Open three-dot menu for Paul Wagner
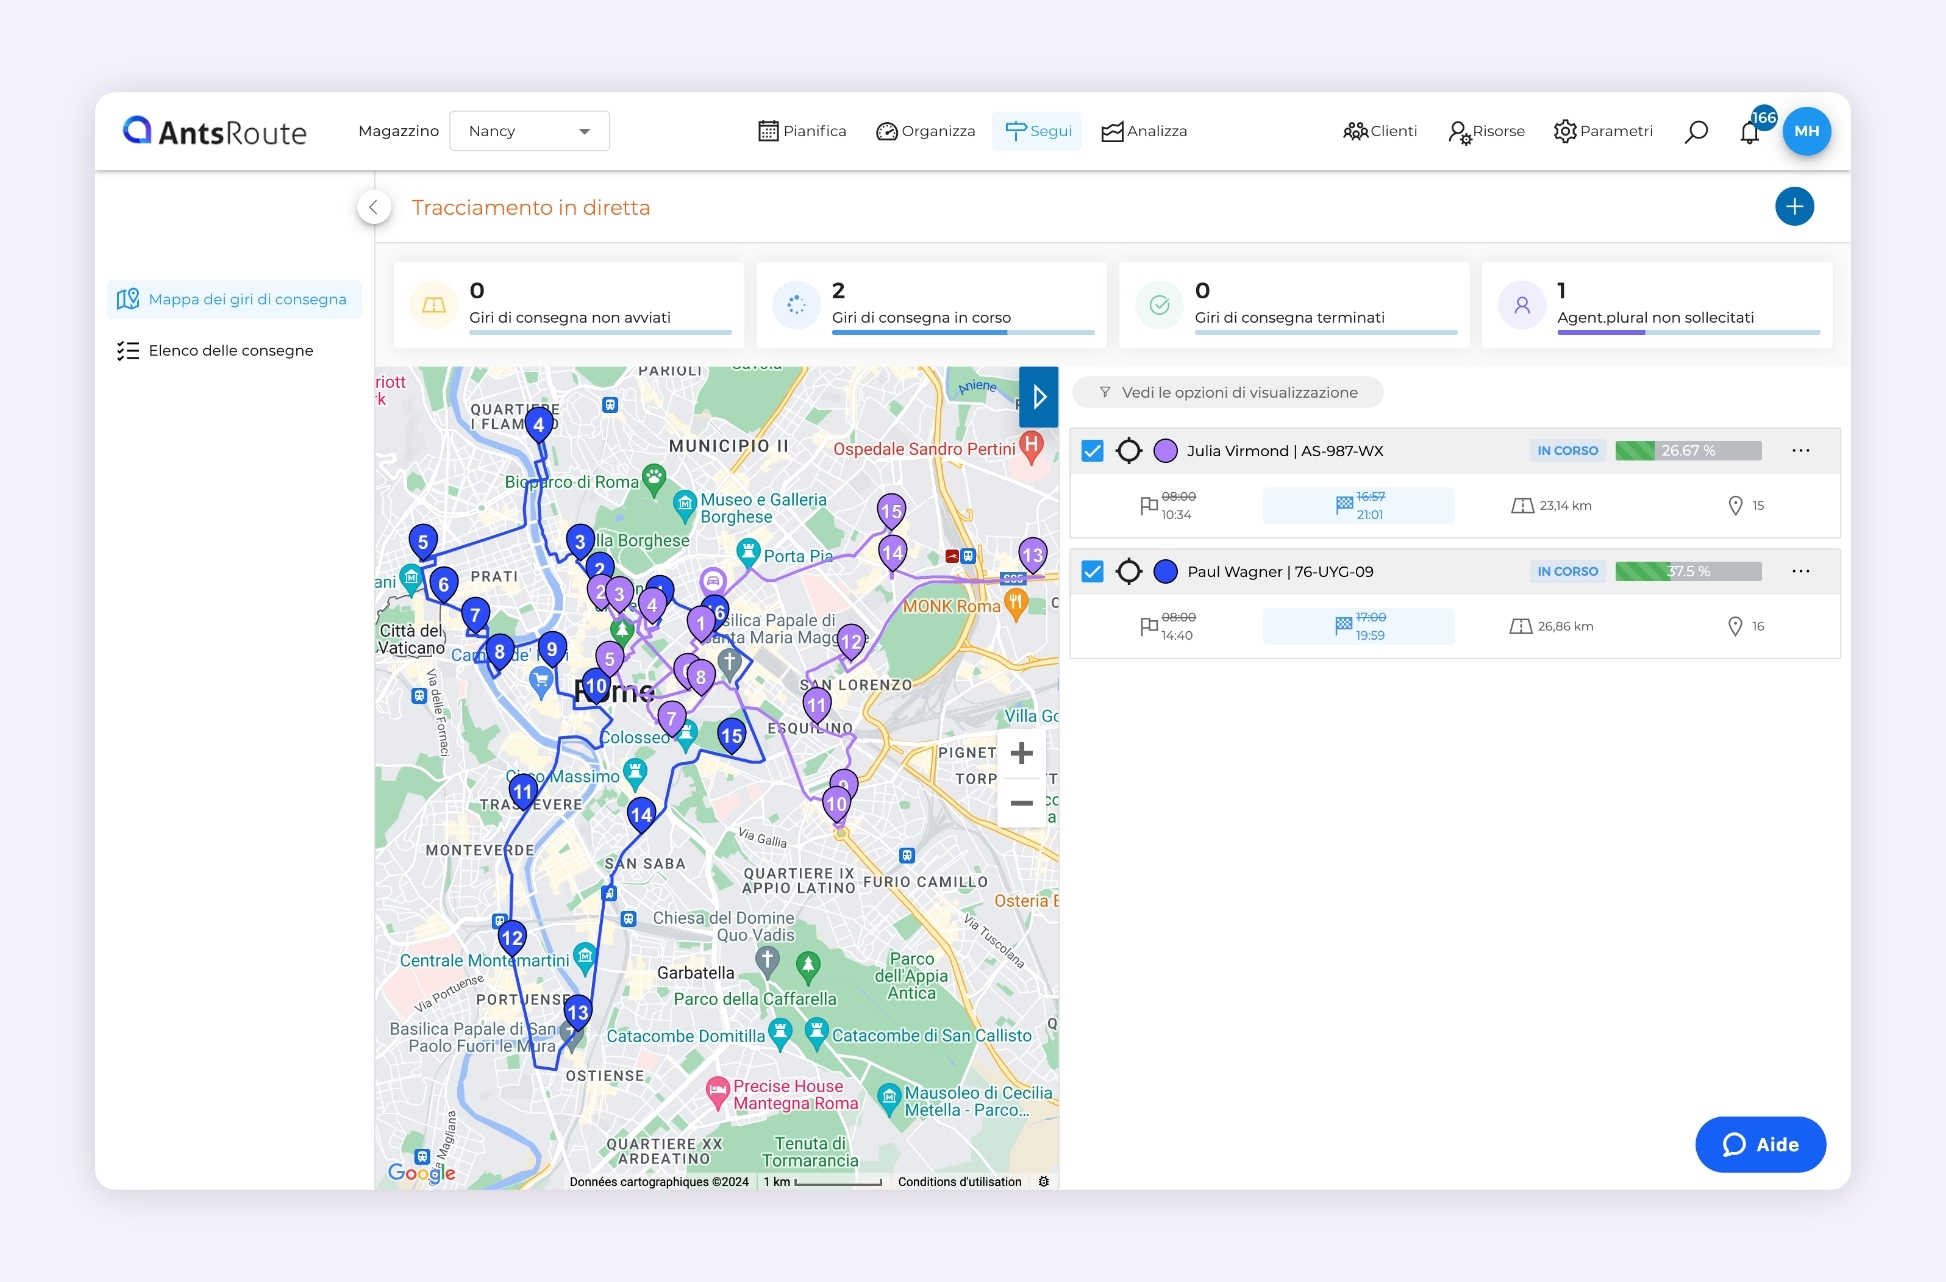This screenshot has height=1282, width=1946. click(1800, 572)
